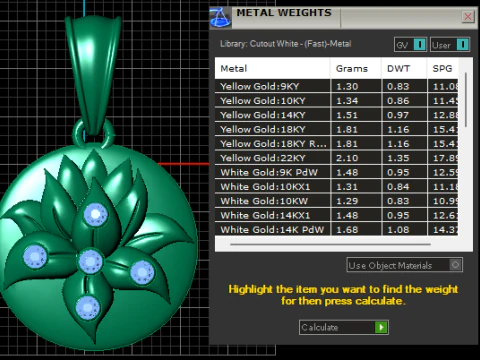Screen dimensions: 480x360
Task: Select the Yellow Gold:9KY row
Action: coord(336,86)
